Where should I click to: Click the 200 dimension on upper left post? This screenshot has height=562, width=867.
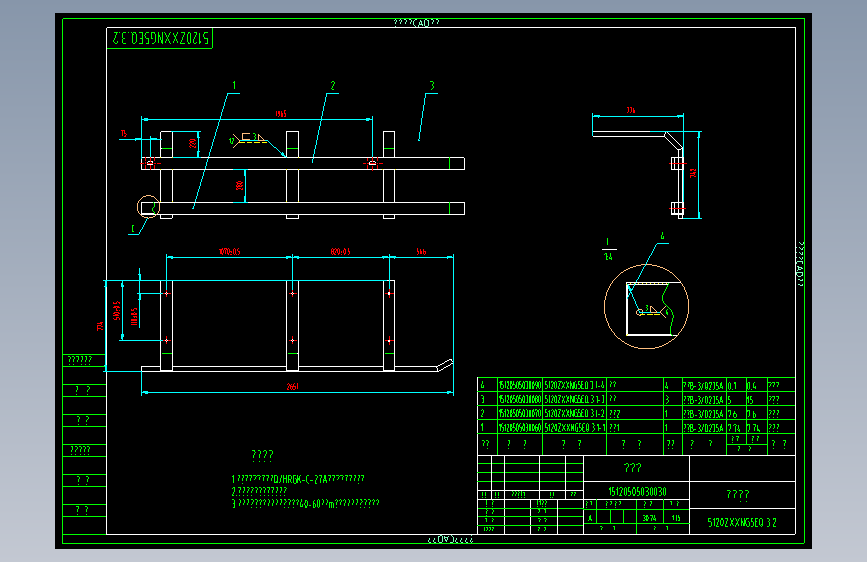pos(192,143)
